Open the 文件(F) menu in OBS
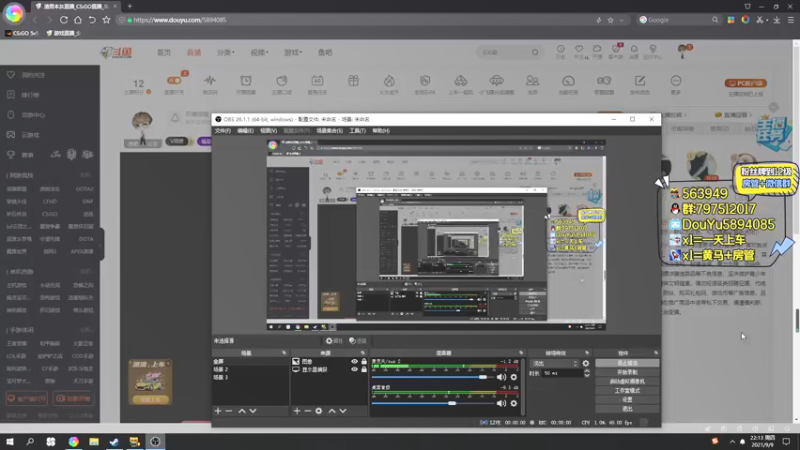This screenshot has height=450, width=800. click(x=222, y=131)
